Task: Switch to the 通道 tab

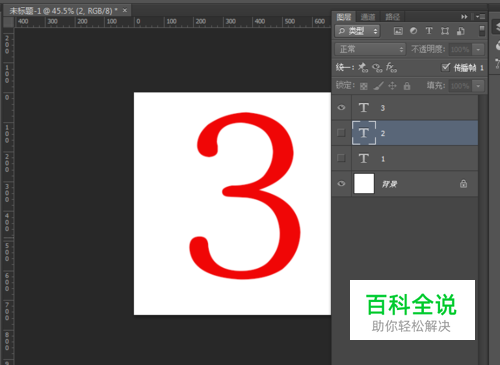Action: click(x=368, y=17)
